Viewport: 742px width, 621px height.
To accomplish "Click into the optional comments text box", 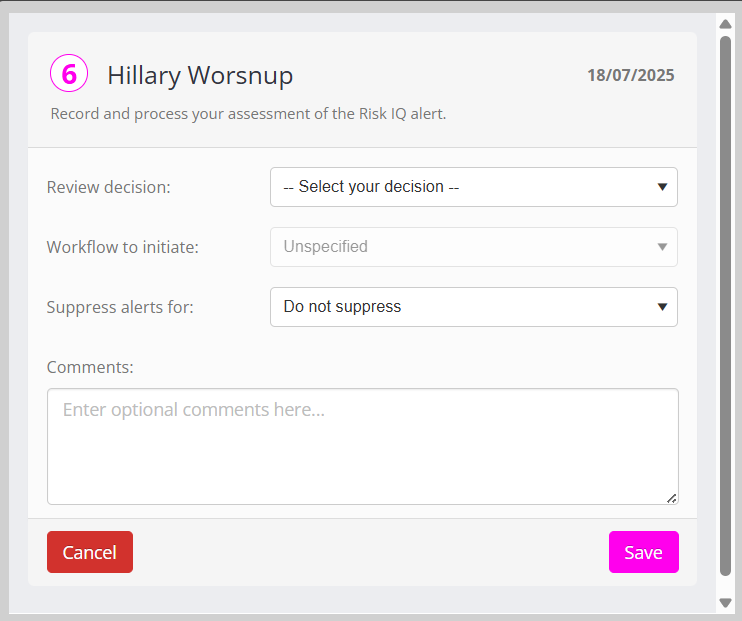I will (x=362, y=446).
